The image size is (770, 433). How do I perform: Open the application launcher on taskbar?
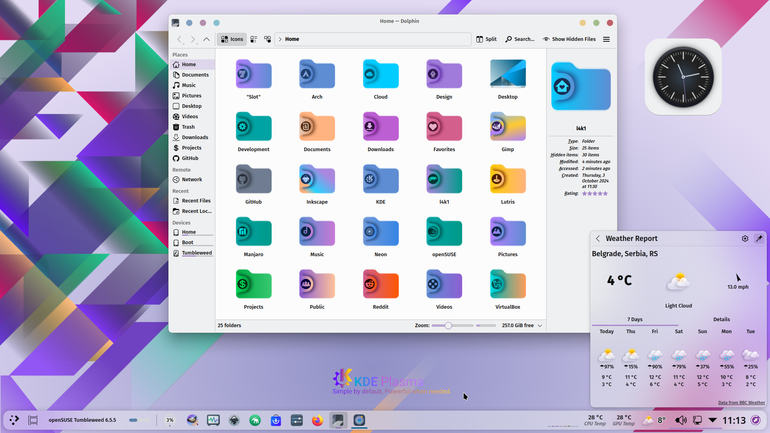point(14,420)
